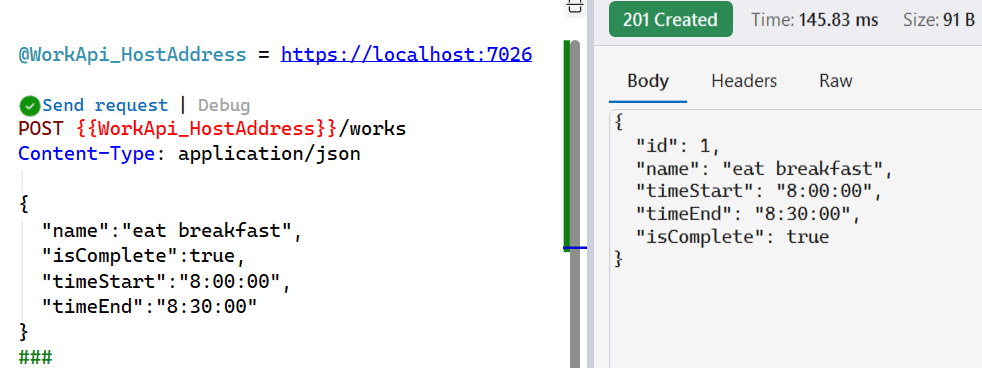Click the response "isComplete": true line
The height and width of the screenshot is (368, 982).
pos(733,237)
